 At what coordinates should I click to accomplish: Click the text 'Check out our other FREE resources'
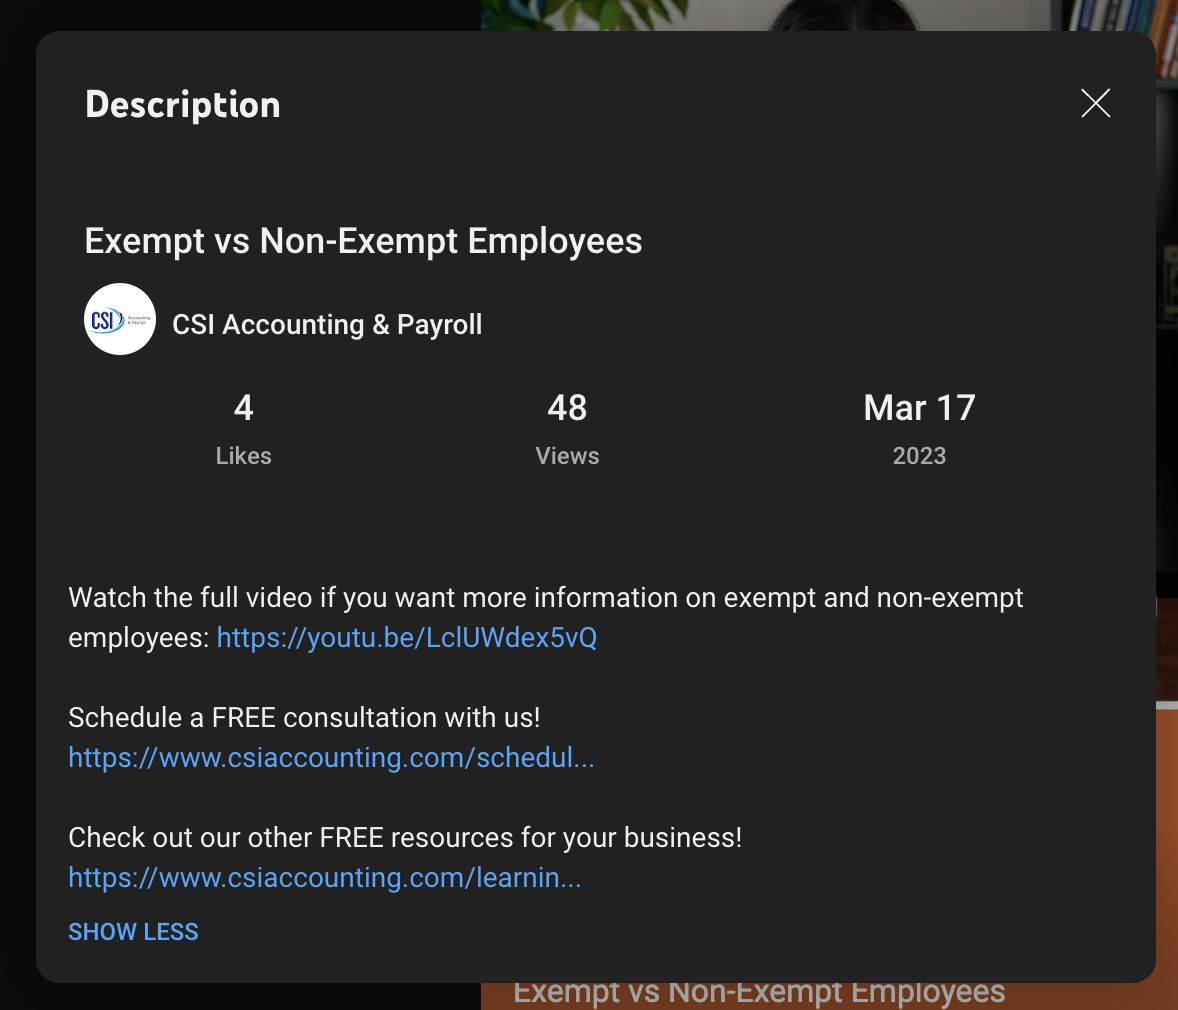click(291, 838)
